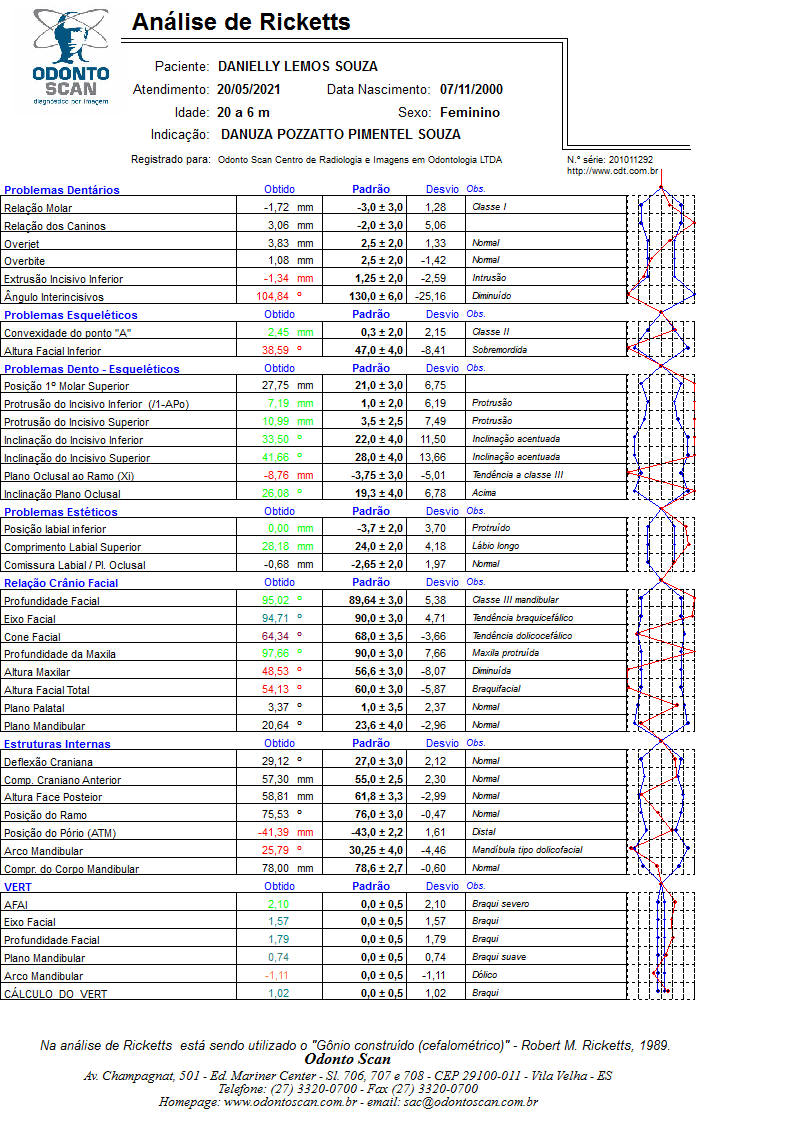This screenshot has height=1123, width=794.
Task: Click the Atendimento date 20/05/2021
Action: click(x=248, y=90)
